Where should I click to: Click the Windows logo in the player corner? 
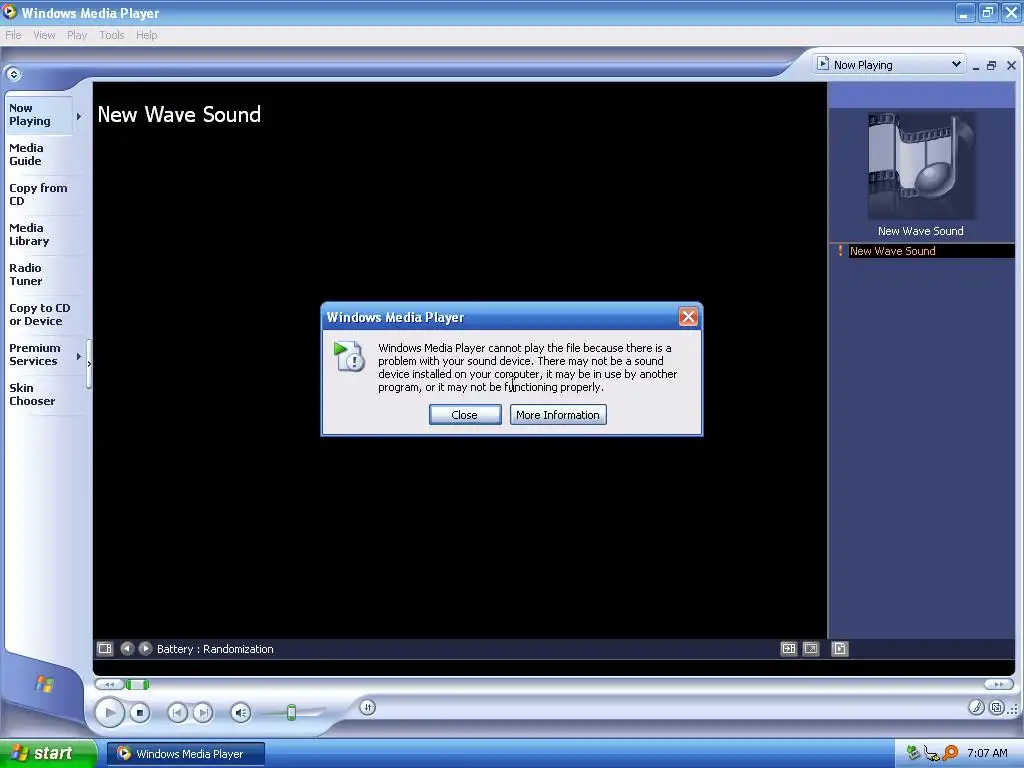pos(44,684)
